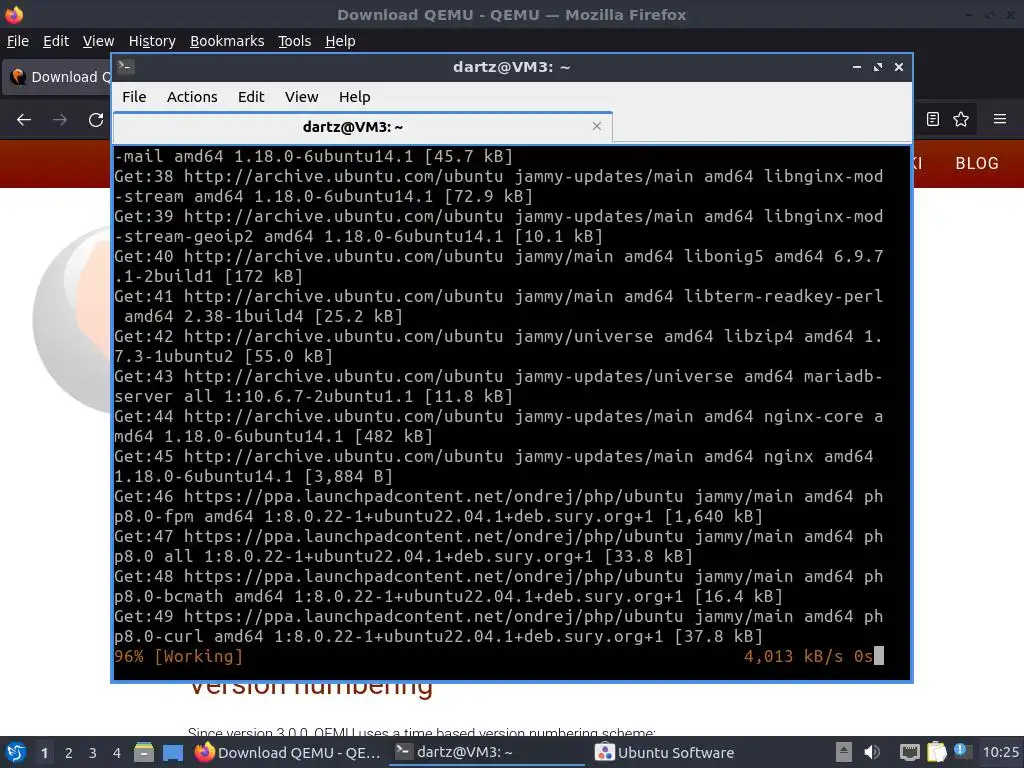Screen dimensions: 1024x768
Task: Click the terminal window title bar icon
Action: tap(126, 67)
